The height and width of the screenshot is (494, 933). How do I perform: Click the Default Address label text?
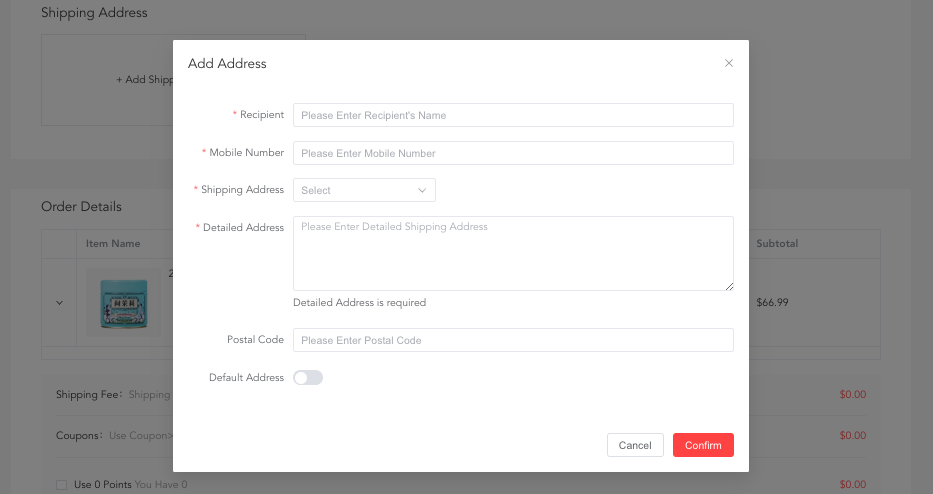click(x=246, y=378)
